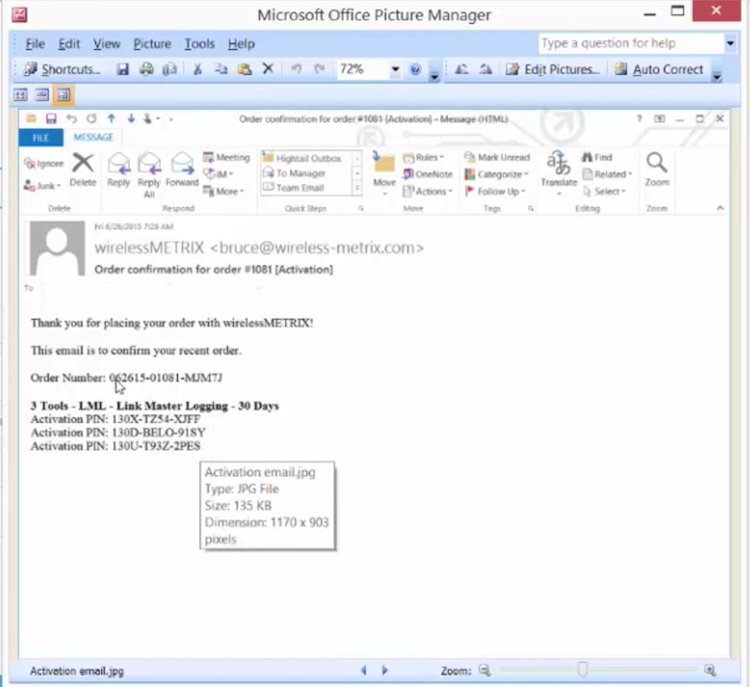Click Activation PIN: 130U-T93Z-2PES line
The width and height of the screenshot is (750, 687).
pos(115,446)
